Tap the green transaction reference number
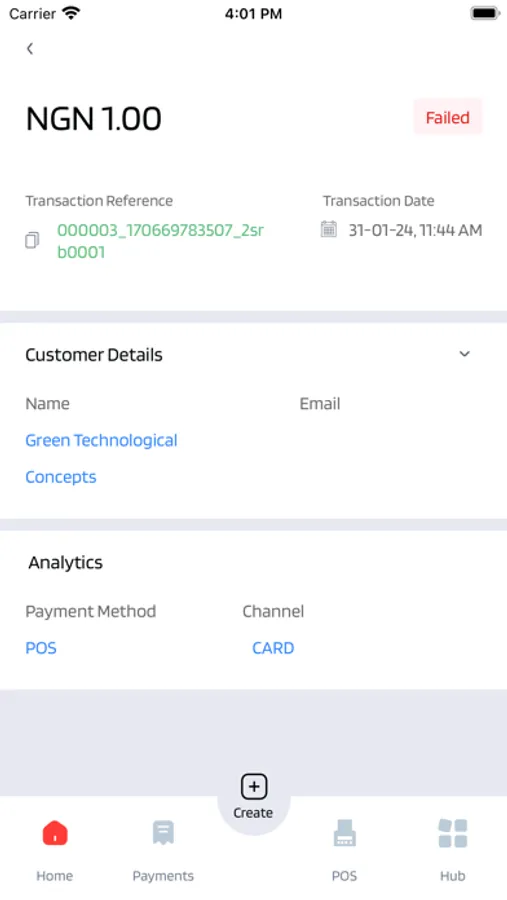 click(x=160, y=241)
